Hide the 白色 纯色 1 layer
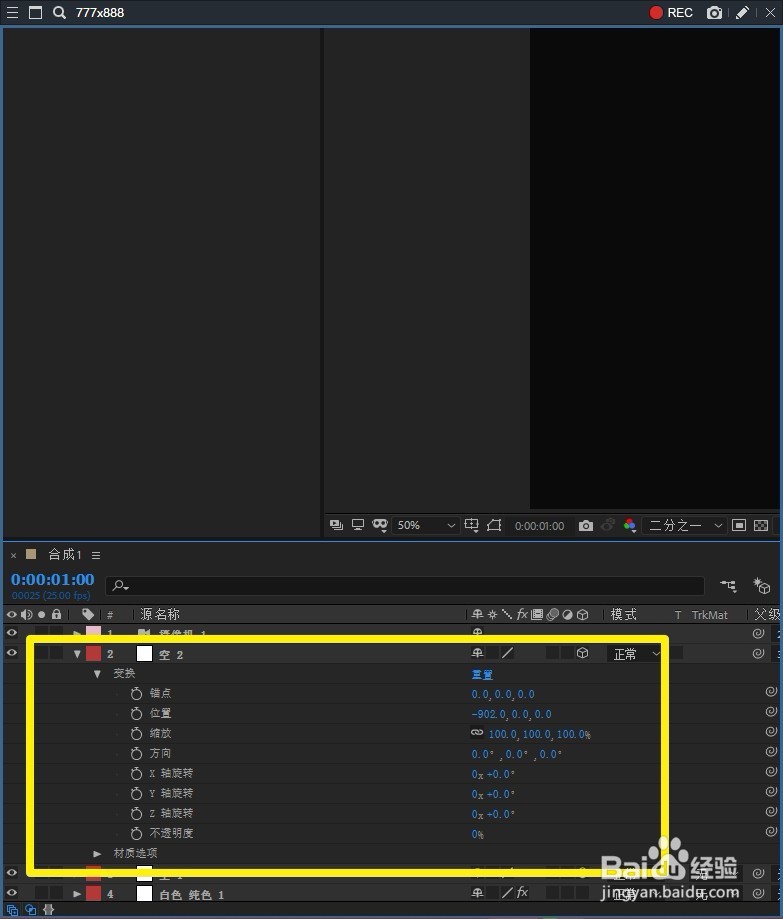783x919 pixels. pyautogui.click(x=12, y=893)
